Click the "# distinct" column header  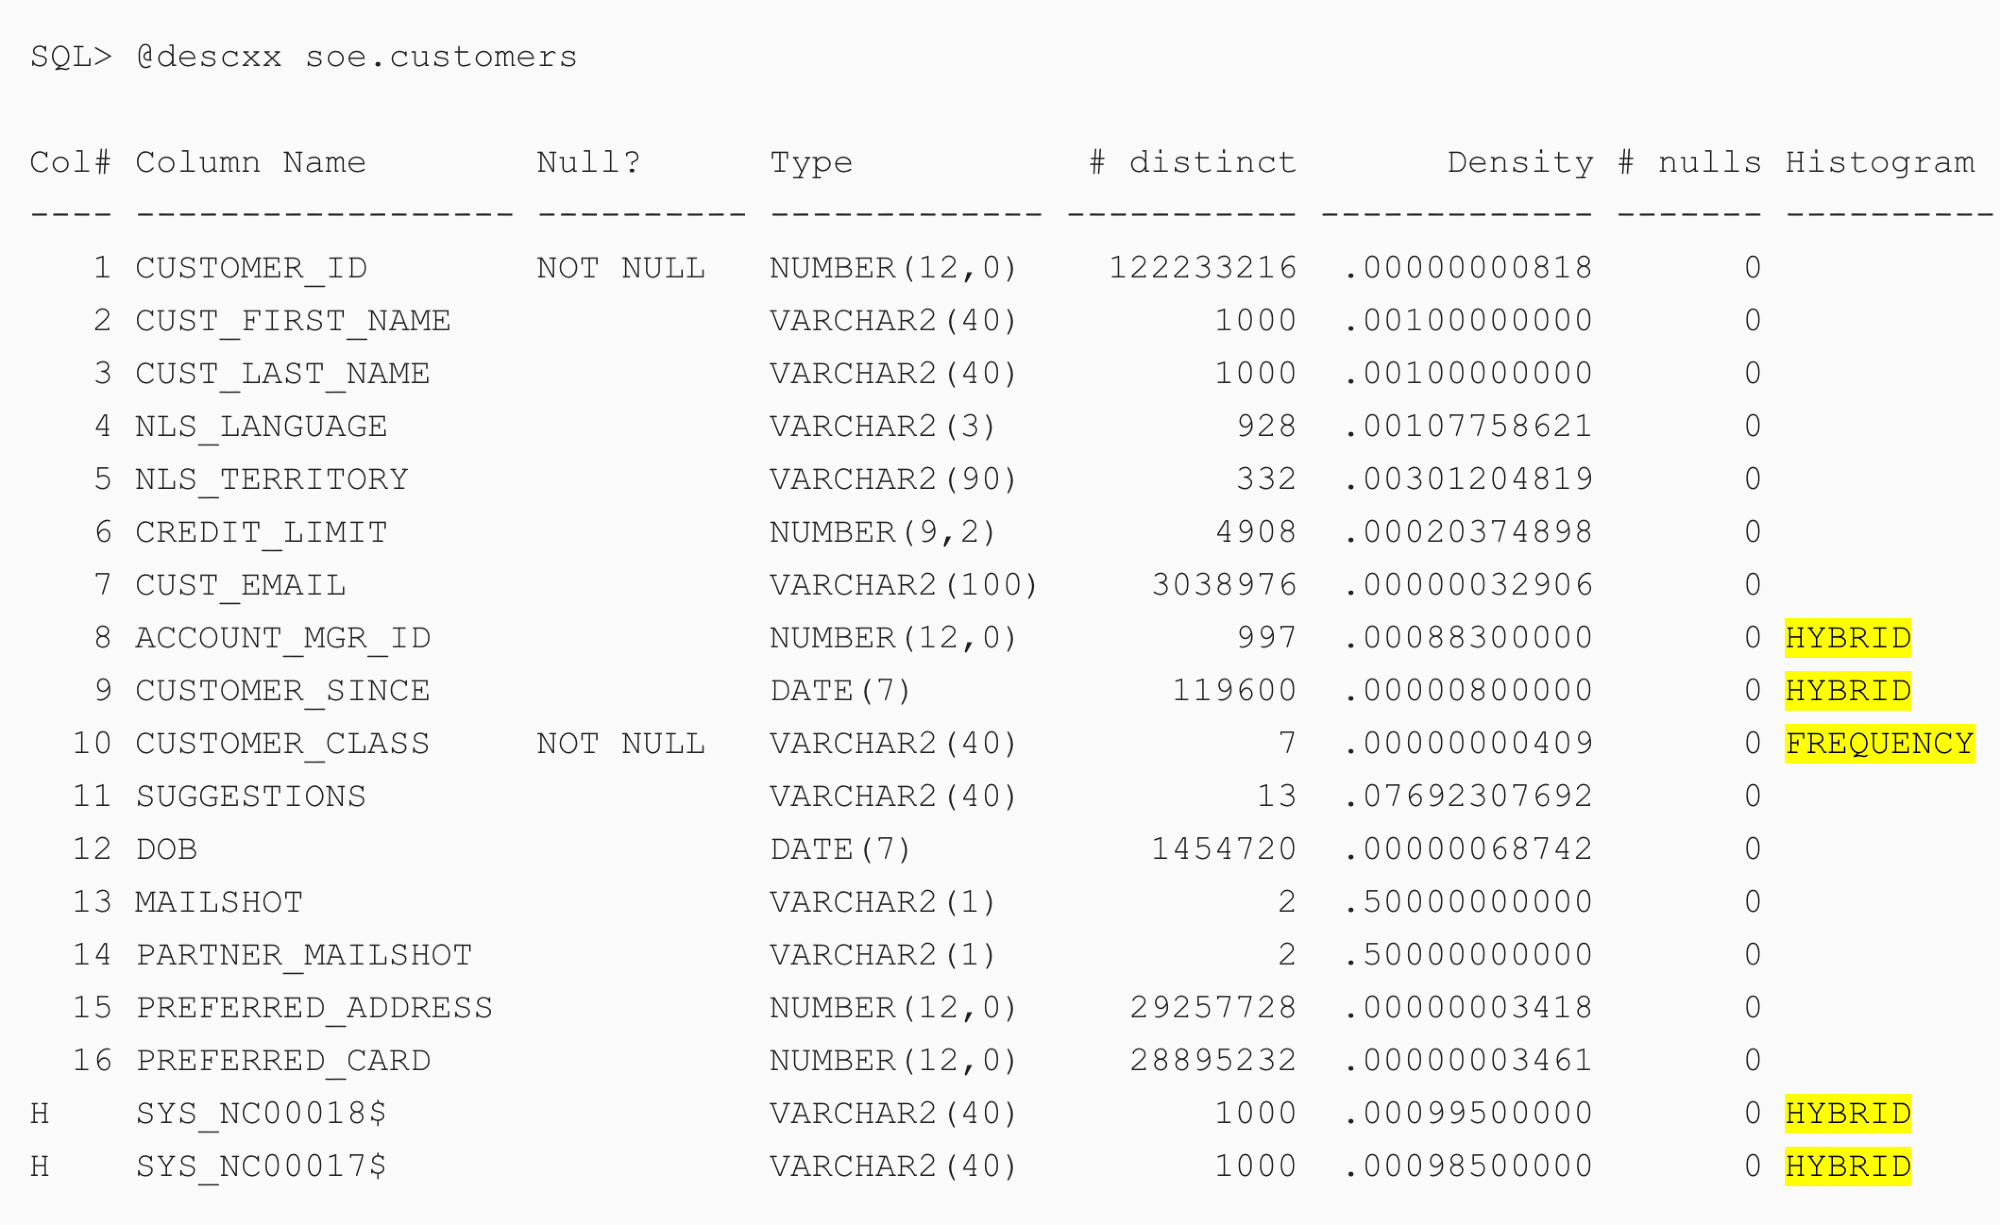point(1192,162)
